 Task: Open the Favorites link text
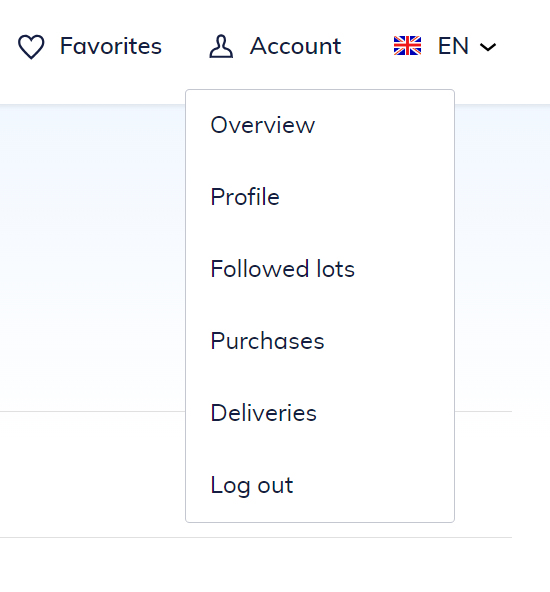pos(111,46)
